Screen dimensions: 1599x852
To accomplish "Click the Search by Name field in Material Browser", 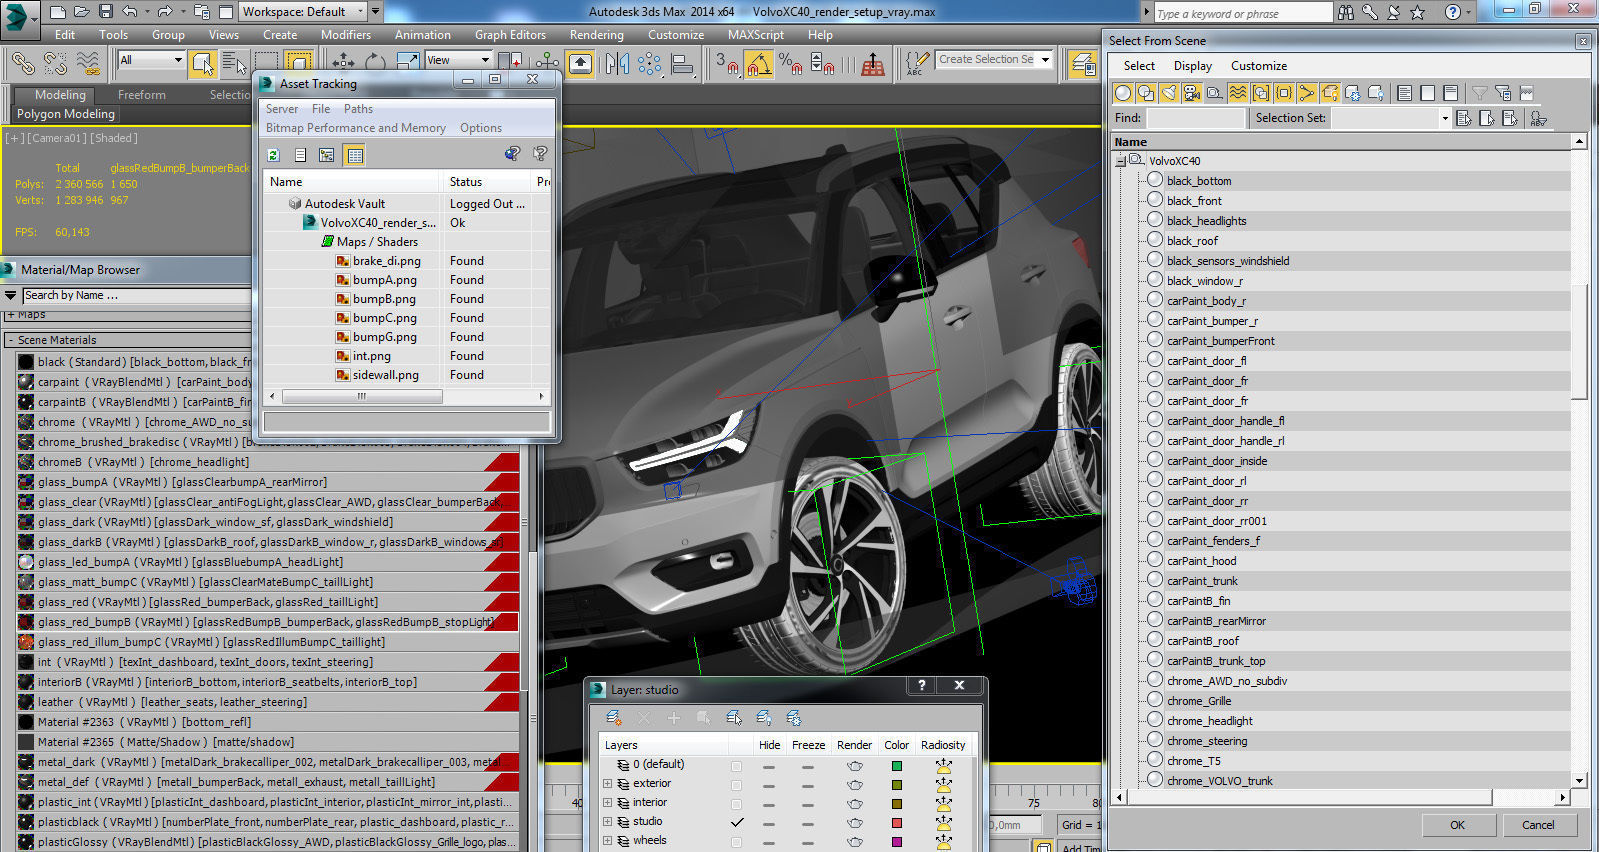I will pyautogui.click(x=136, y=296).
